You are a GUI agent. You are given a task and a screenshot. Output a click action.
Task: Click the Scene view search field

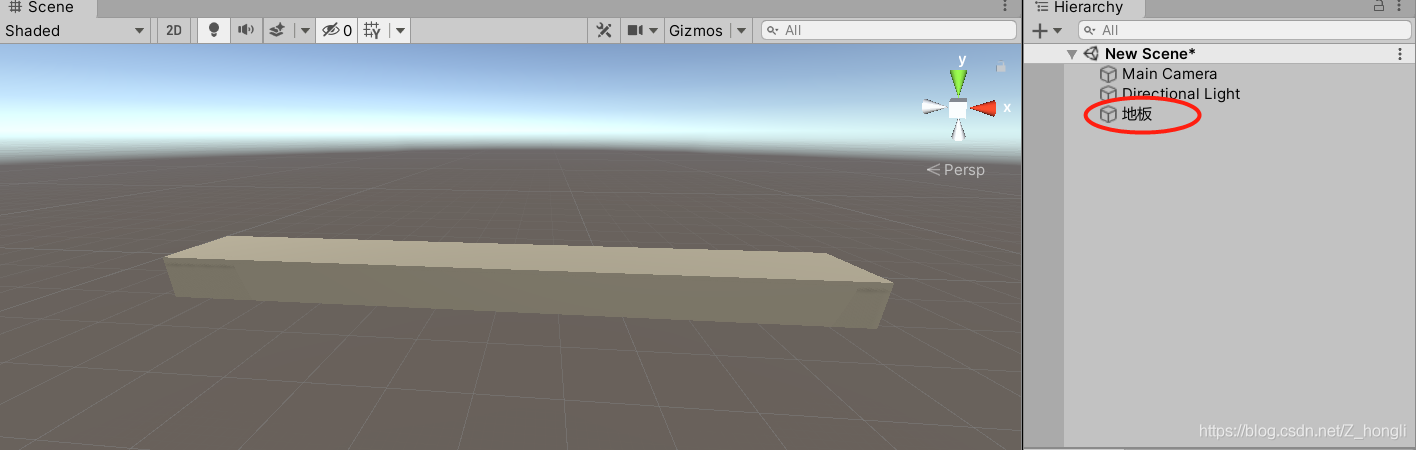tap(889, 30)
